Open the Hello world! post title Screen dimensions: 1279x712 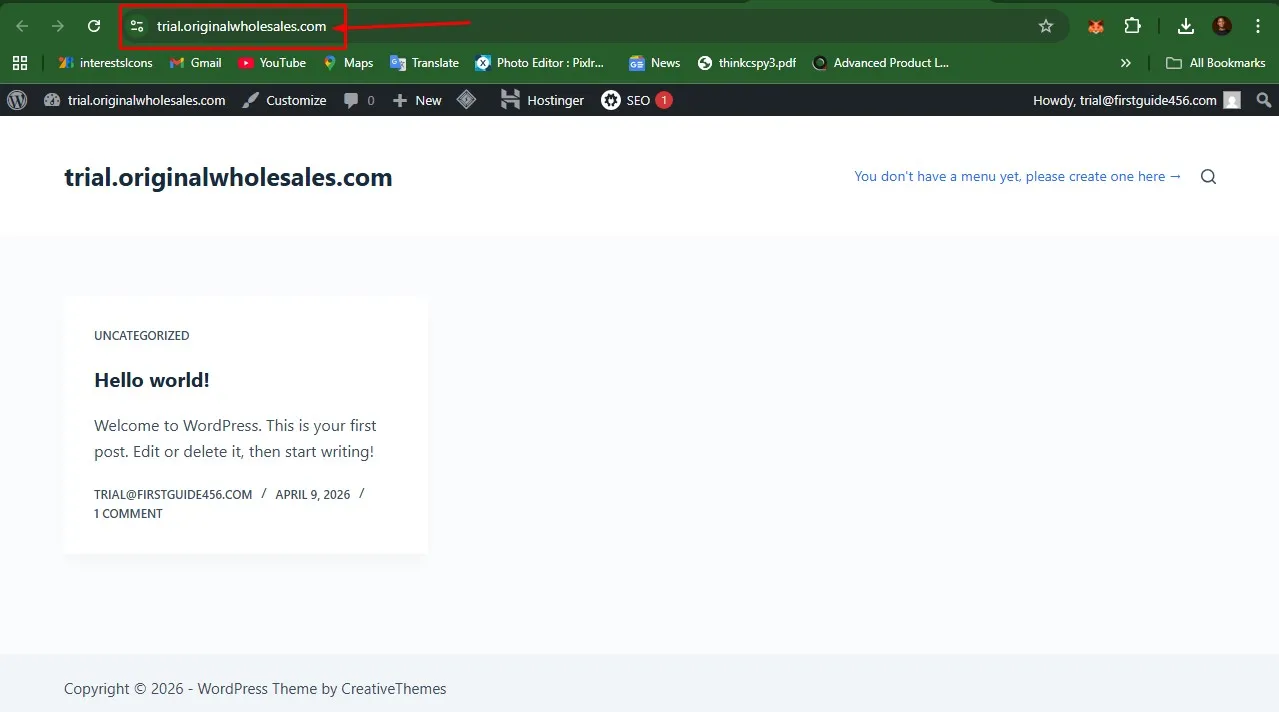[152, 380]
